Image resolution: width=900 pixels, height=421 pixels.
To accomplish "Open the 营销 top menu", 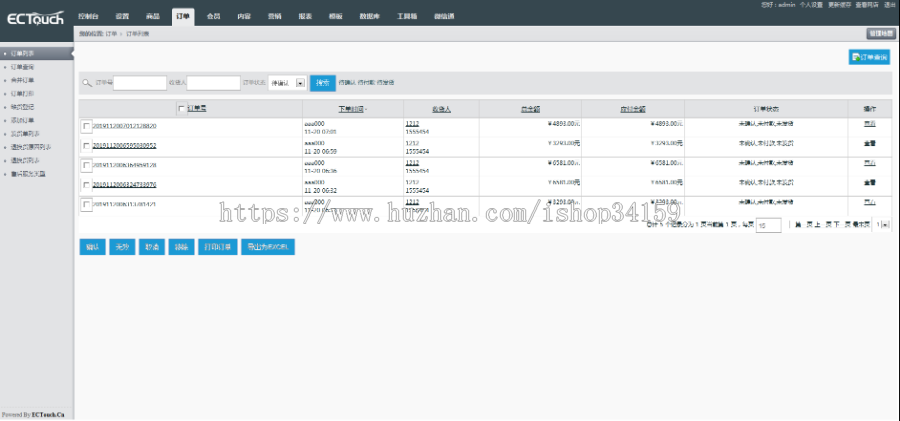I will coord(274,17).
